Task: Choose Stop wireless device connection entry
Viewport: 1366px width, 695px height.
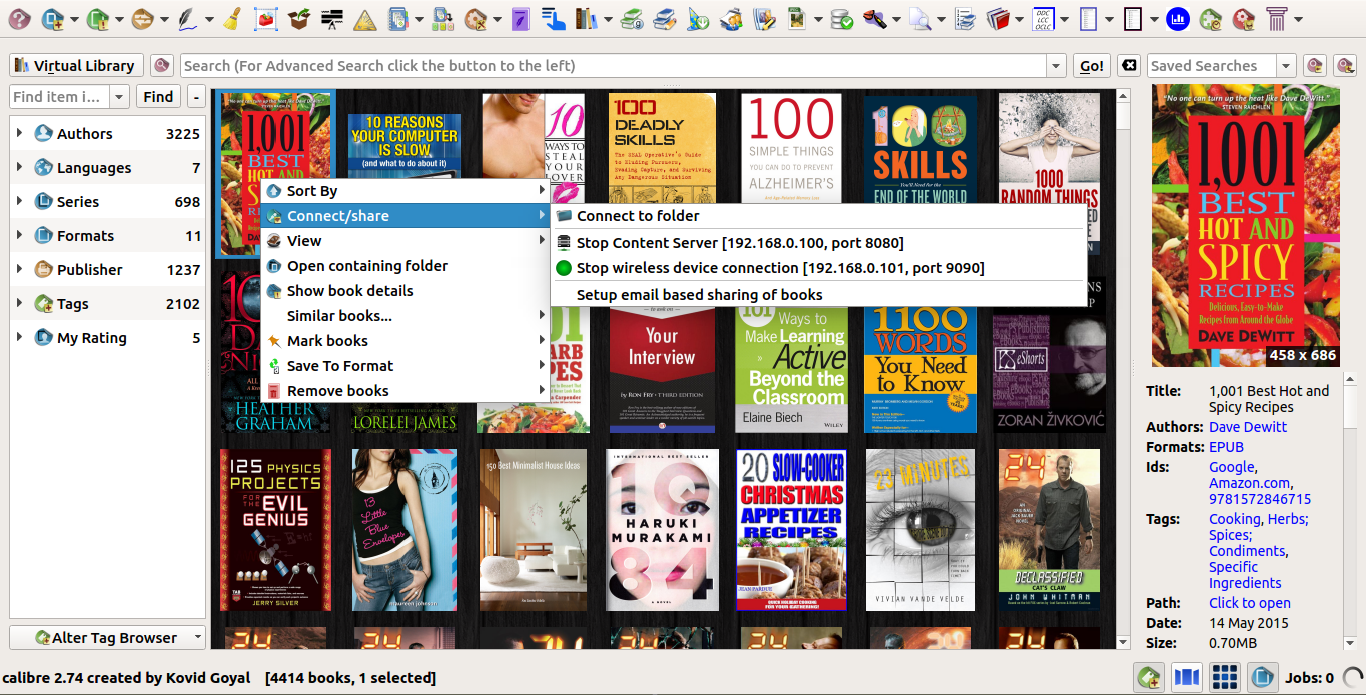Action: [x=818, y=268]
